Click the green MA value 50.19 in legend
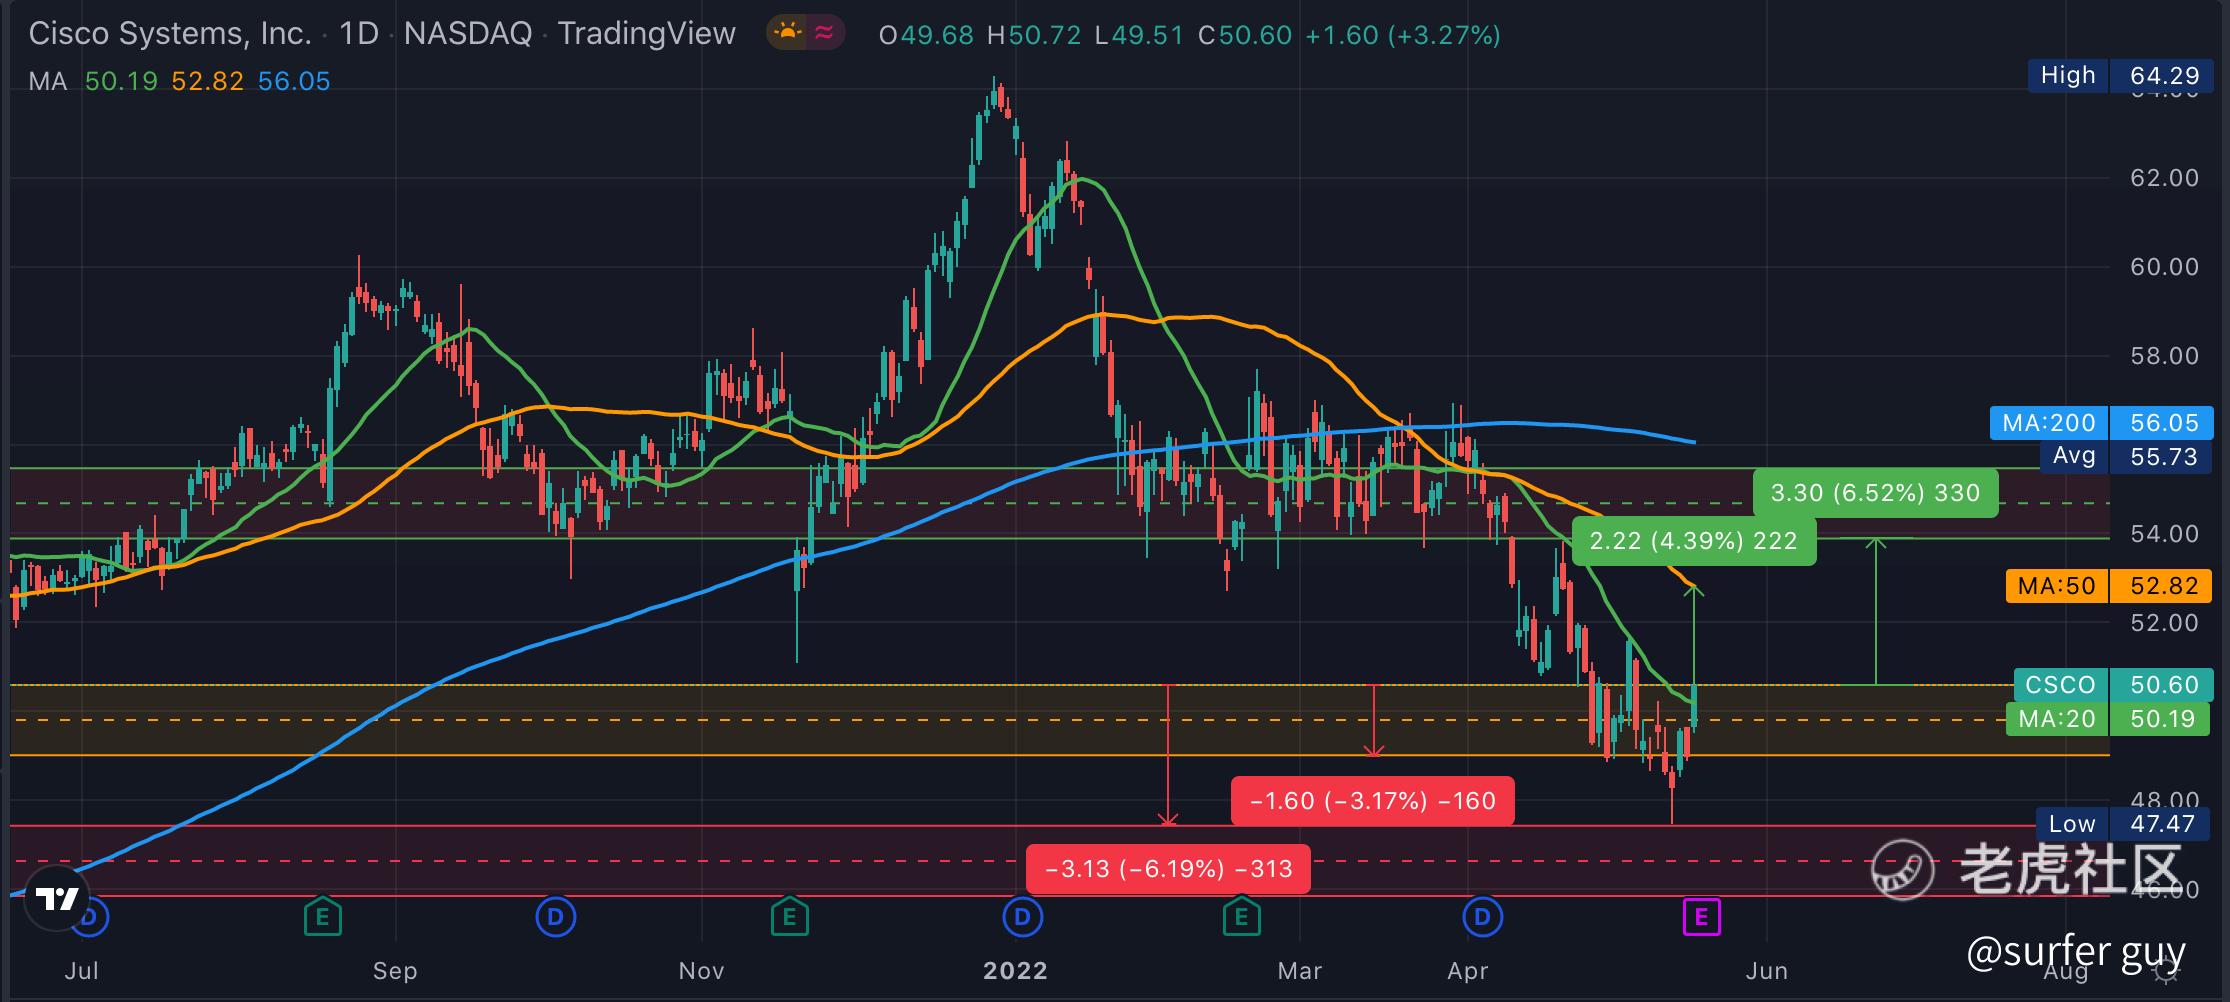 [121, 81]
